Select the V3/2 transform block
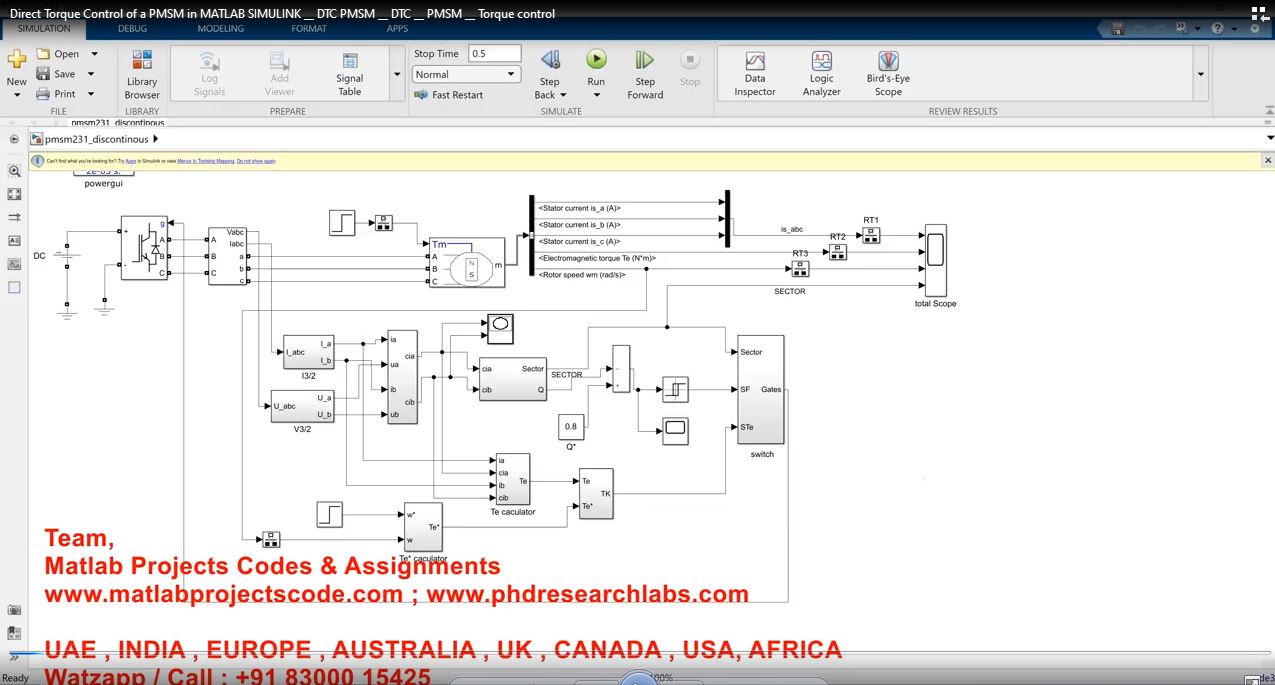Screen dimensions: 1275x685 click(303, 406)
